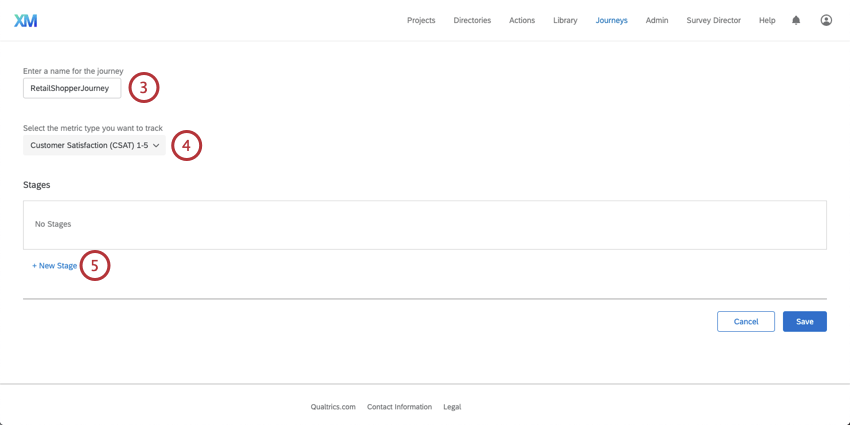
Task: Click the "No Stages" text
Action: [x=53, y=224]
